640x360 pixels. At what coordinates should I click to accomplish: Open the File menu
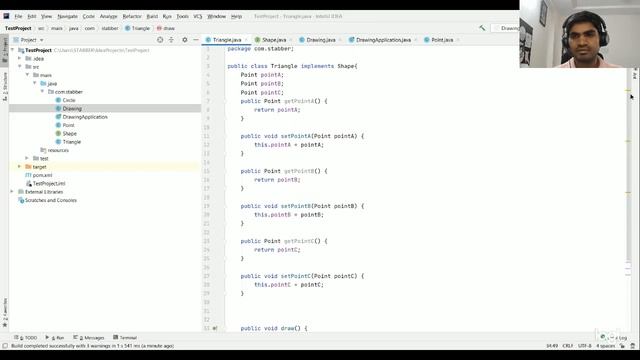point(18,16)
